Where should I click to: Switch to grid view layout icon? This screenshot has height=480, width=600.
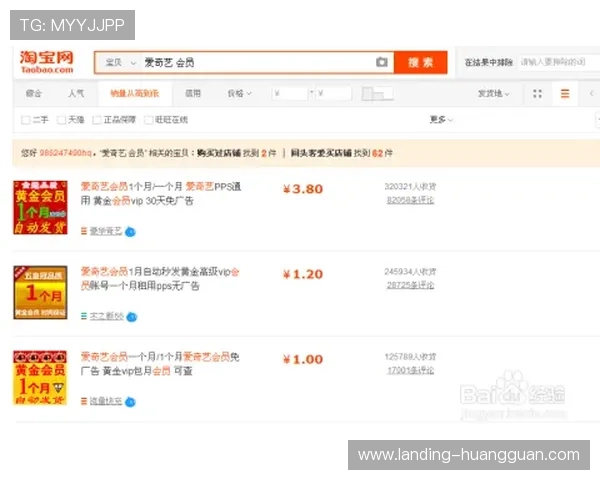[x=537, y=93]
